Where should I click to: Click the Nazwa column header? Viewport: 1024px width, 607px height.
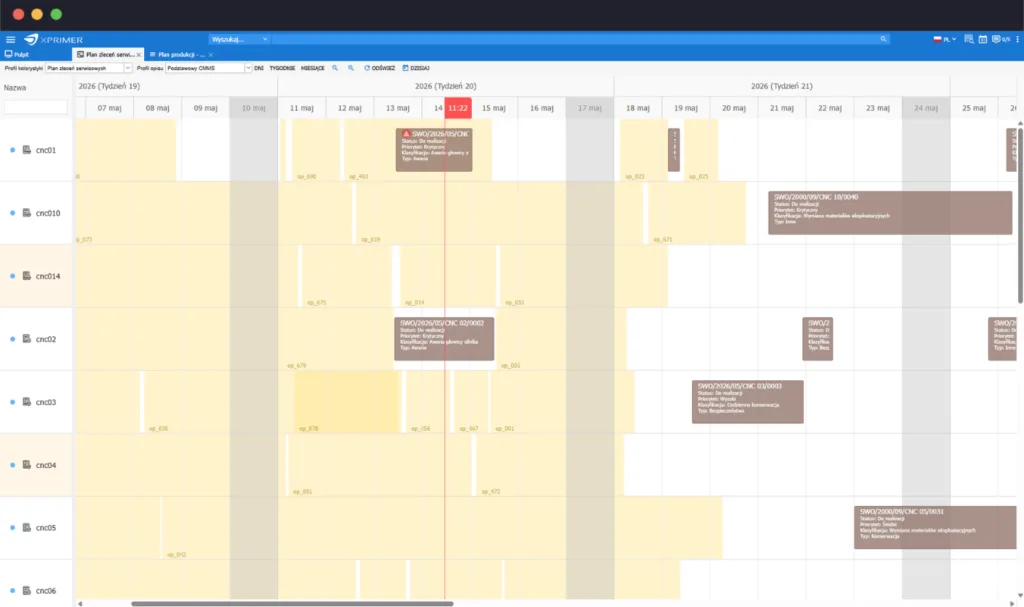coord(15,88)
